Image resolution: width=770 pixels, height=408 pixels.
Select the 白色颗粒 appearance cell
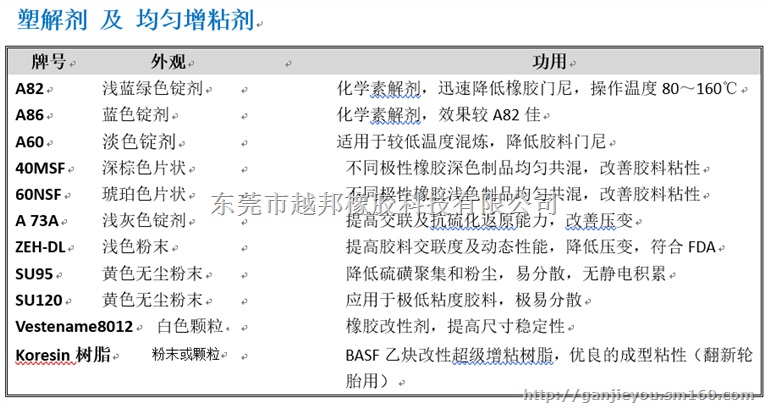coord(191,326)
